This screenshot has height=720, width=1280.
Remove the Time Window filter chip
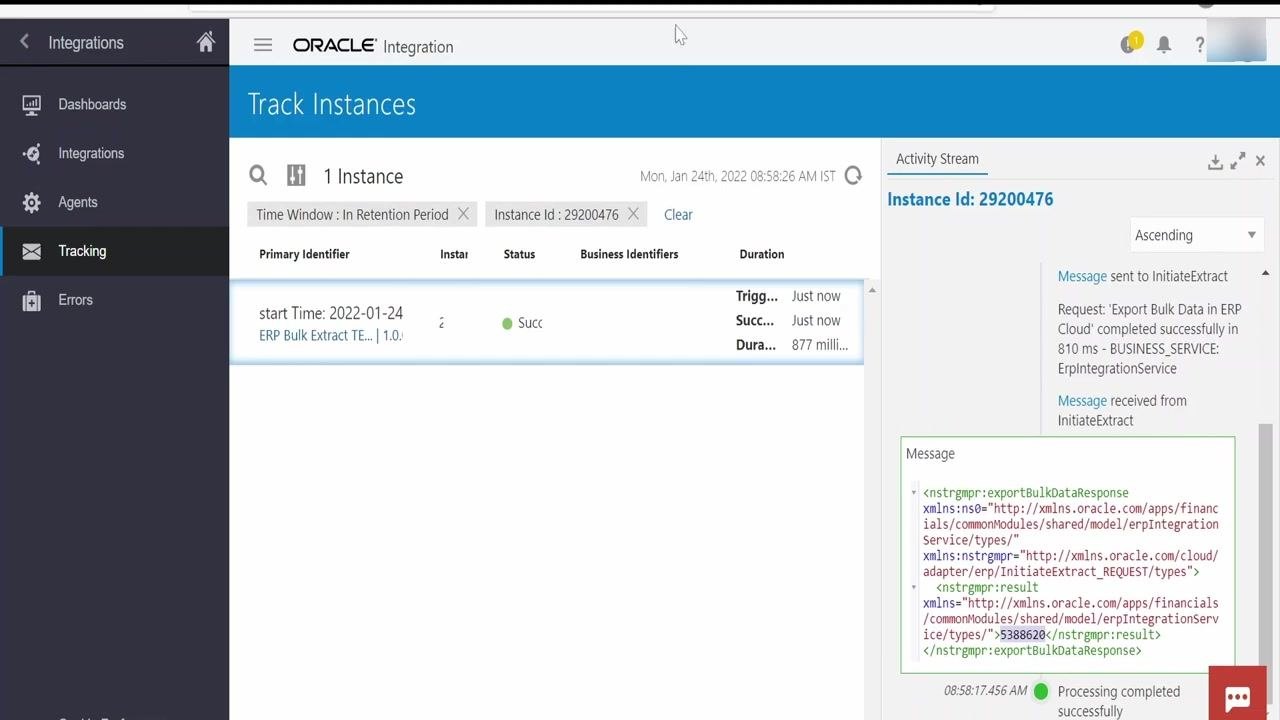pyautogui.click(x=463, y=214)
